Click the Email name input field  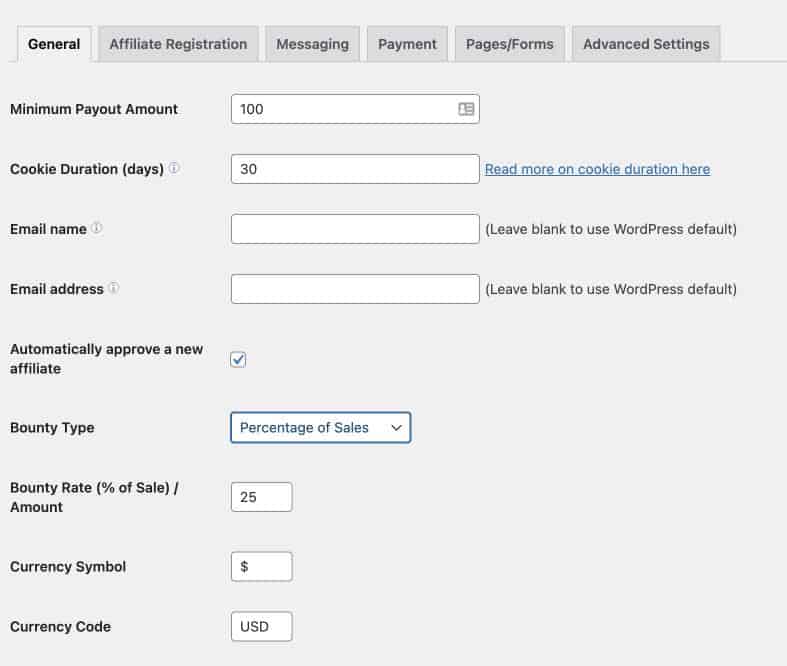355,229
